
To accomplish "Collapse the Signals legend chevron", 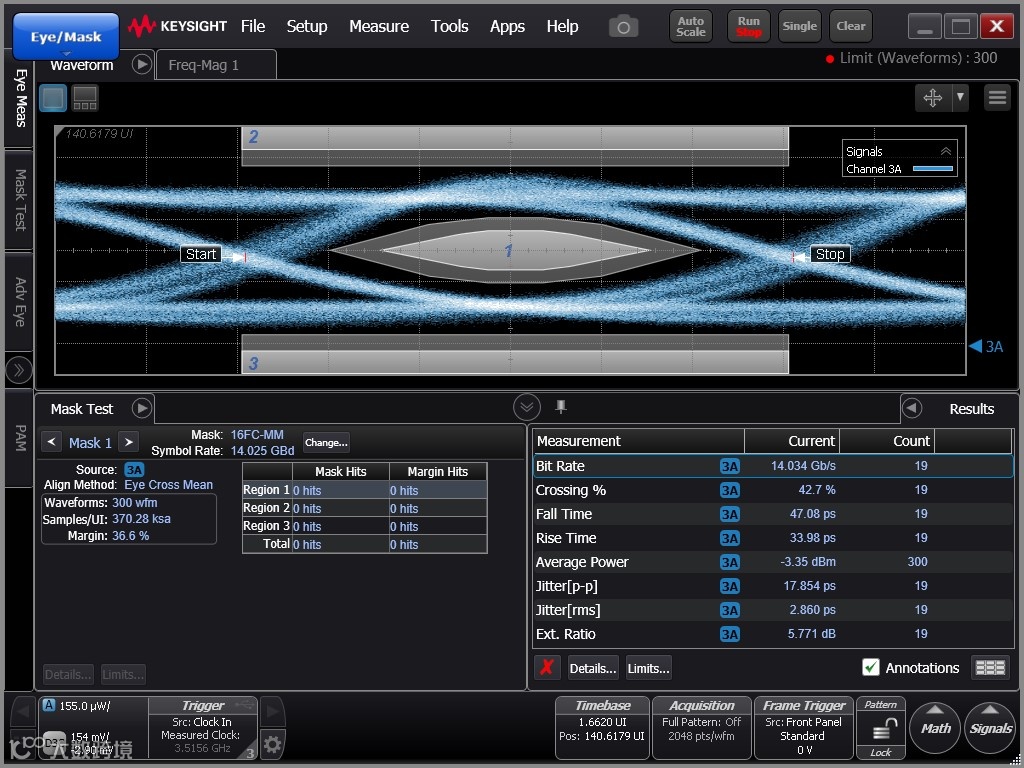I will (945, 151).
